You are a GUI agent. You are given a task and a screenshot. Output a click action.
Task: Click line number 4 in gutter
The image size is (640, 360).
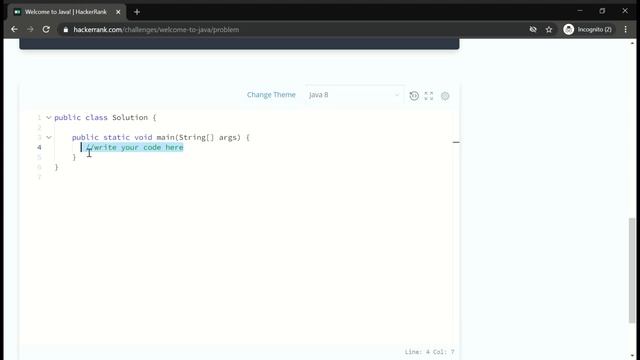click(x=39, y=147)
